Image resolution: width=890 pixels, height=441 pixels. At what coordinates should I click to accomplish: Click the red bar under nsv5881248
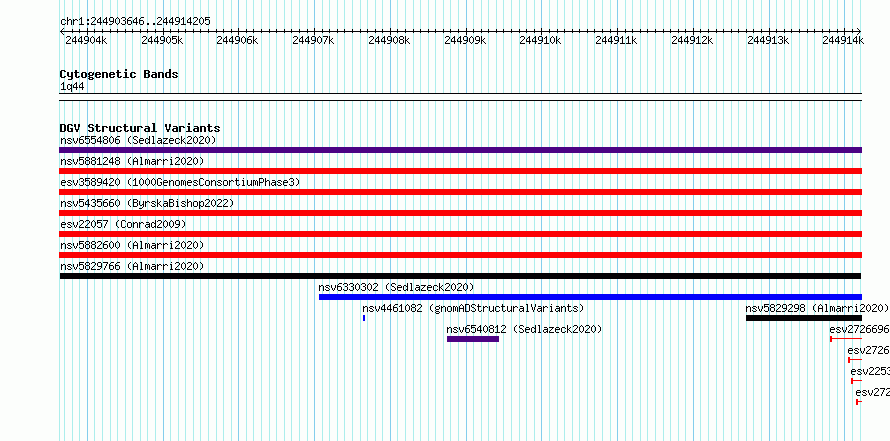(460, 171)
